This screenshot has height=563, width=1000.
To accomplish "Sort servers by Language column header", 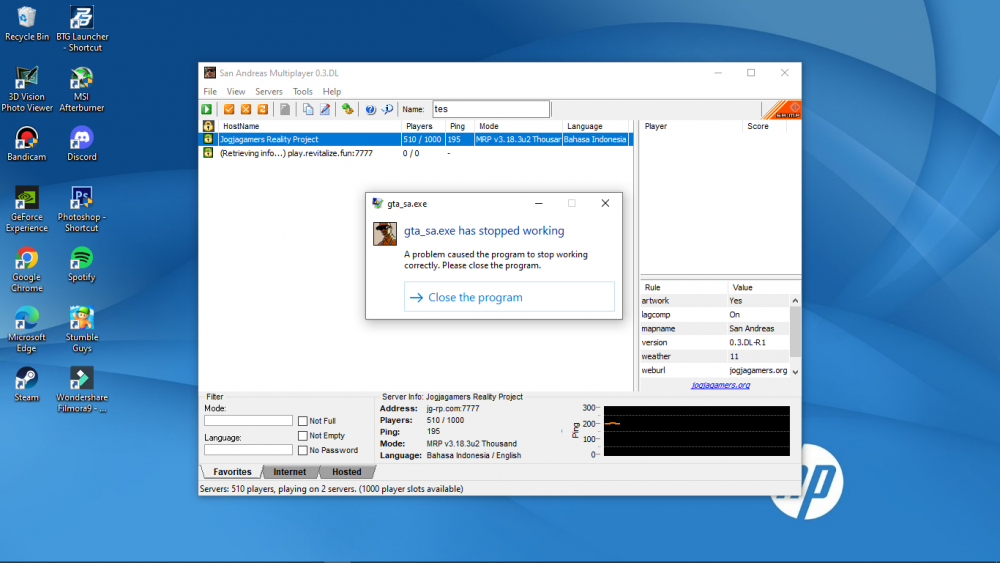I will pos(596,126).
